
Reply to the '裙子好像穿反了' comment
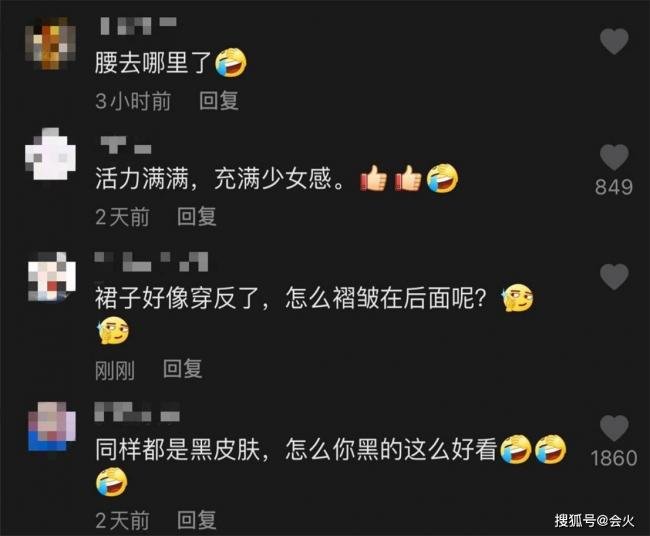183,369
